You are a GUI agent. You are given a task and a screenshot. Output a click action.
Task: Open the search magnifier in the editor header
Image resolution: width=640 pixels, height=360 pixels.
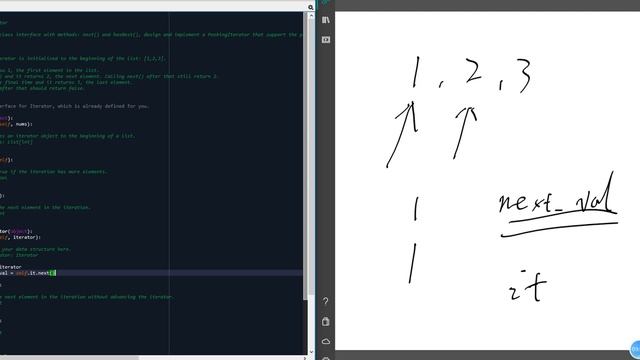click(311, 7)
